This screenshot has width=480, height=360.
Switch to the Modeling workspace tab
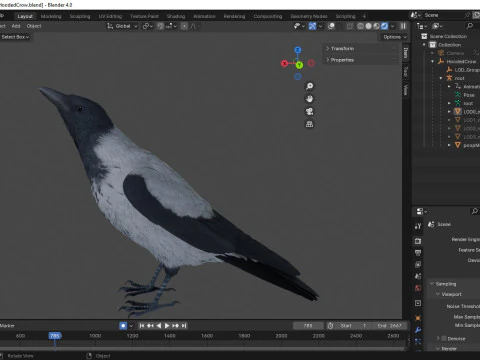coord(51,16)
